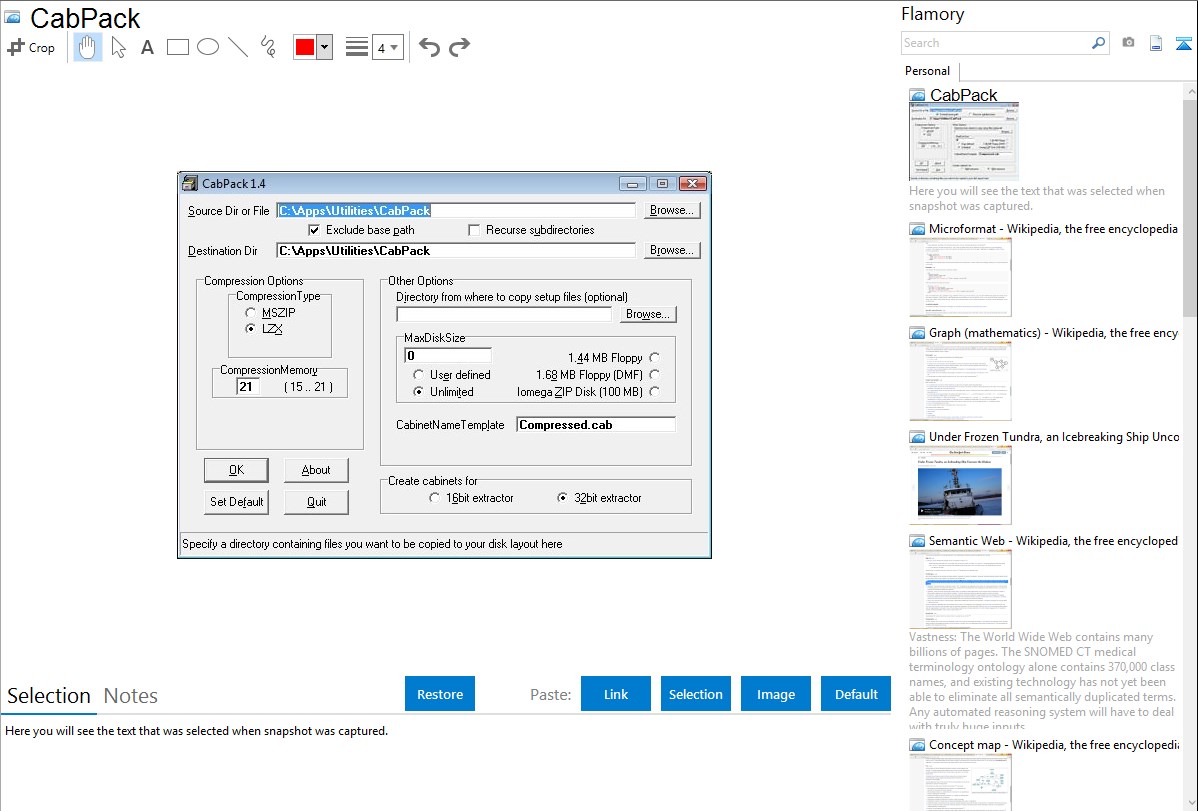Screen dimensions: 1198x811
Task: Select the straight line tool
Action: (238, 47)
